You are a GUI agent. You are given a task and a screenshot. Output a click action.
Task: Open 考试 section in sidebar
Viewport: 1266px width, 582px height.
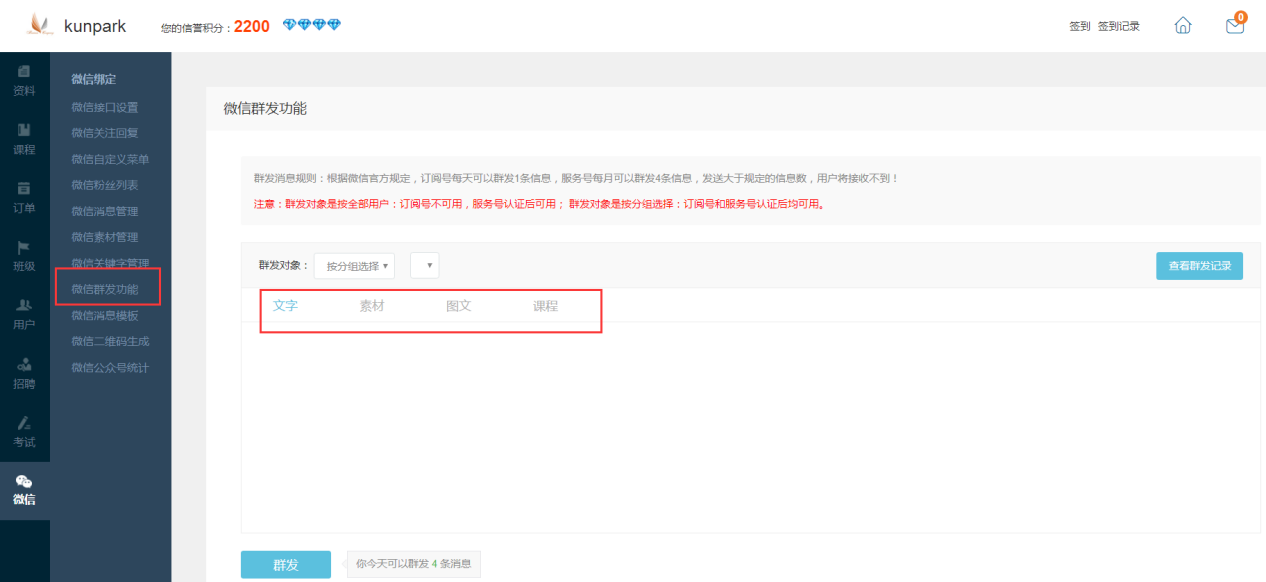(x=24, y=432)
